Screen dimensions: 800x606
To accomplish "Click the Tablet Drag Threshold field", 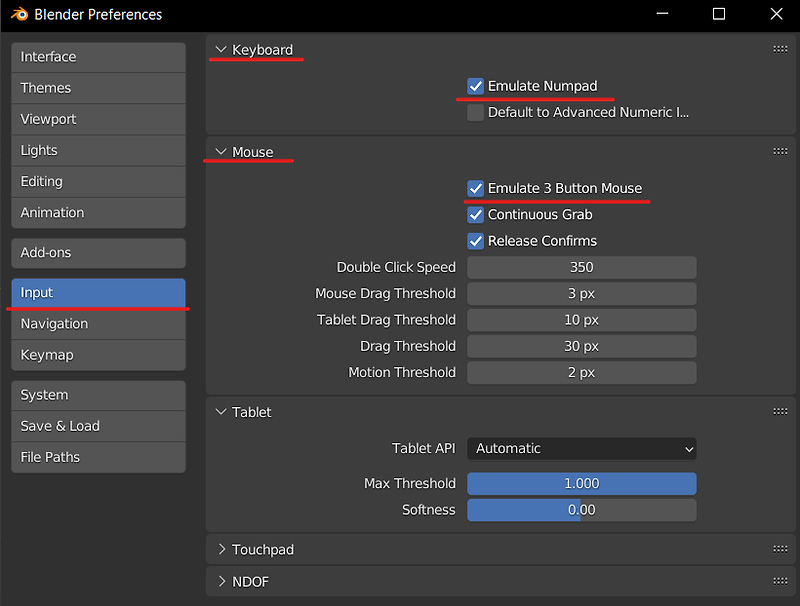I will click(582, 320).
